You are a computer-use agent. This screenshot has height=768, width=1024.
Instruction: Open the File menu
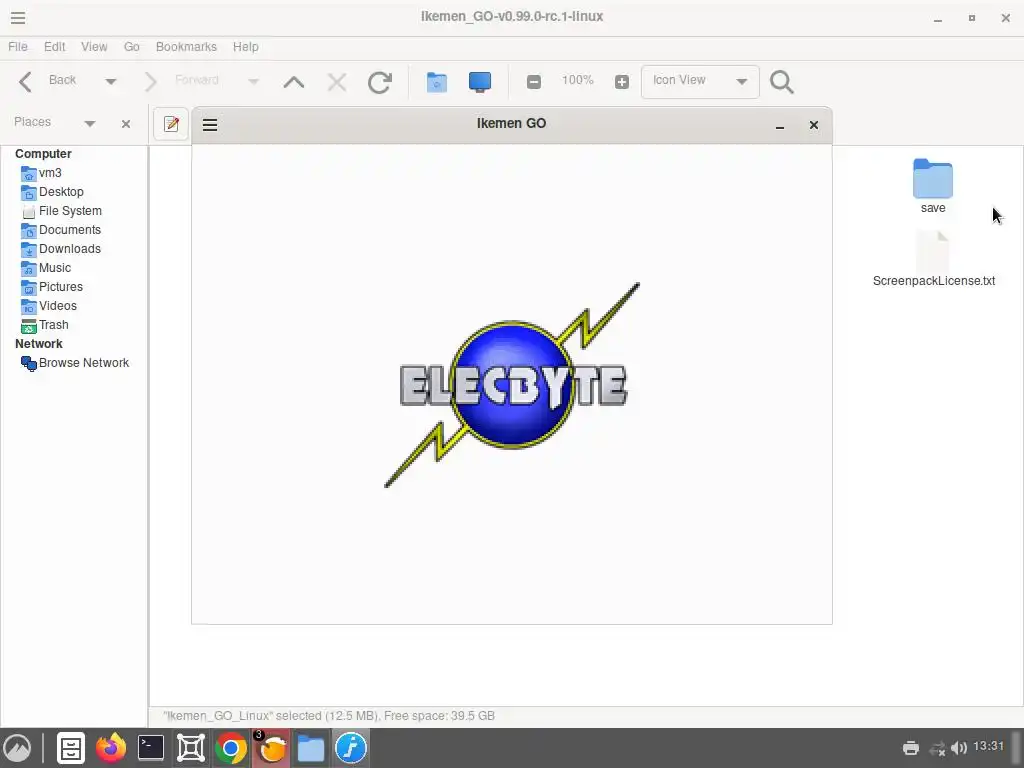tap(18, 47)
